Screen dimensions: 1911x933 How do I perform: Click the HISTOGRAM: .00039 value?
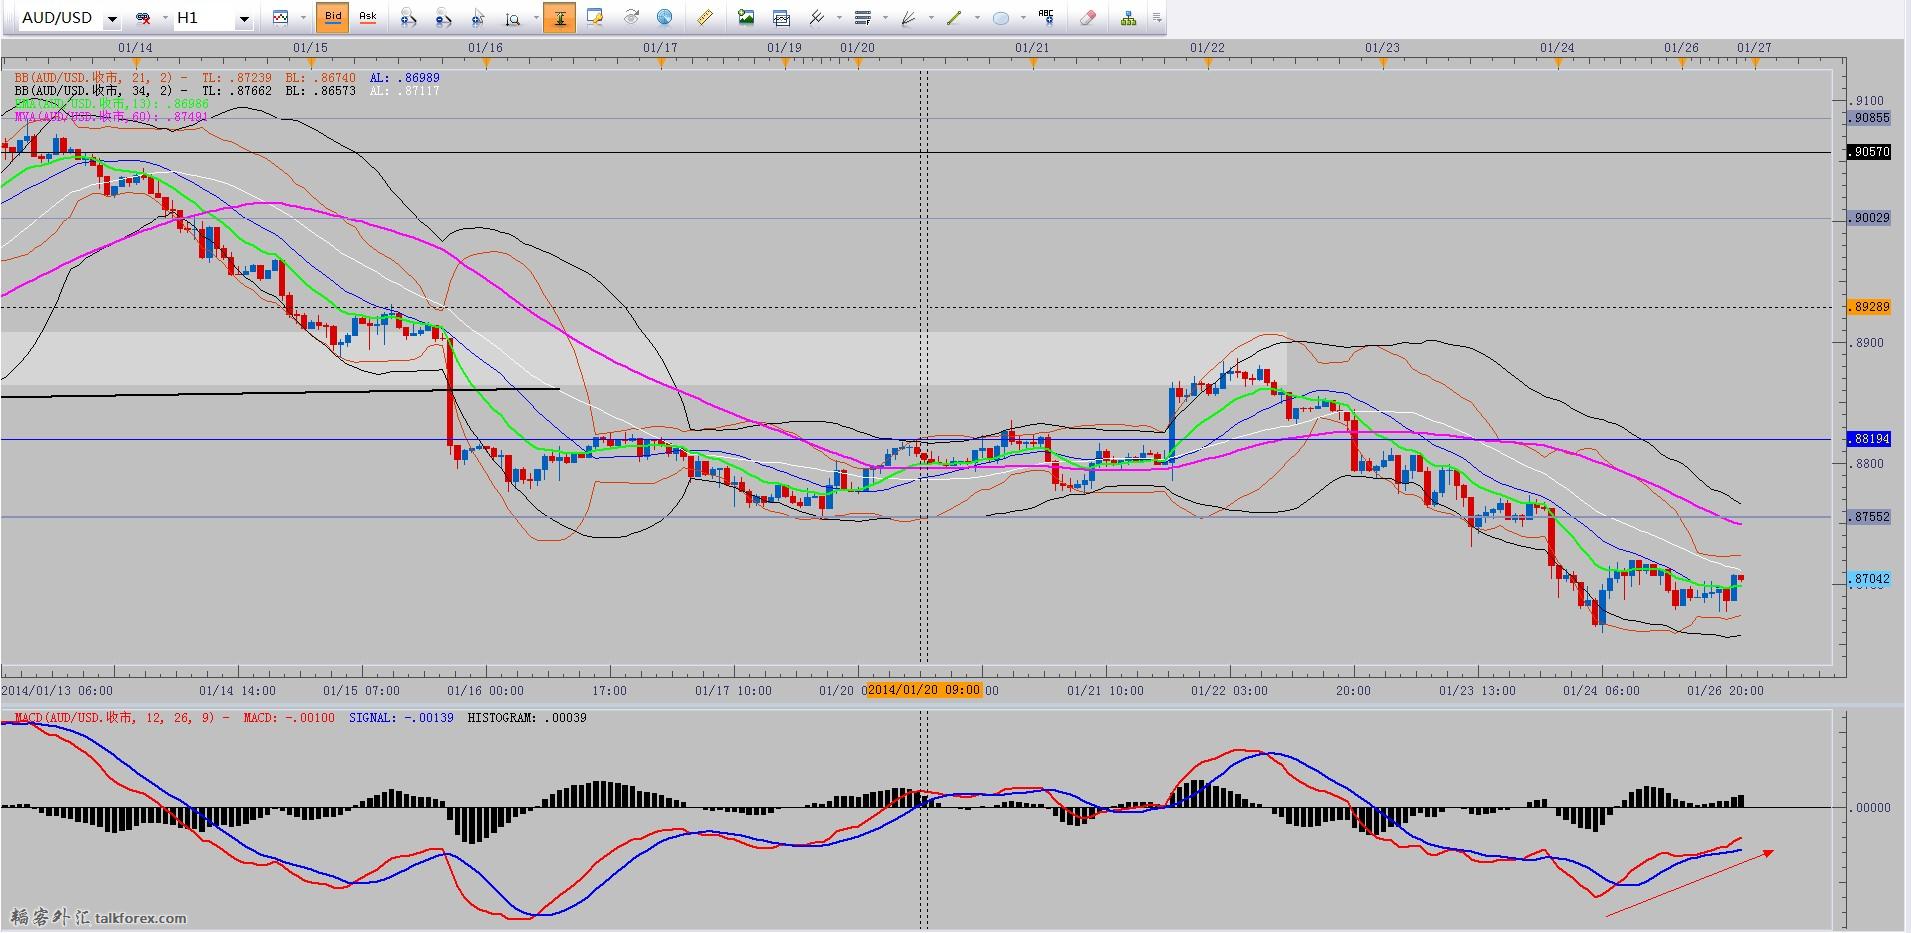pos(527,718)
